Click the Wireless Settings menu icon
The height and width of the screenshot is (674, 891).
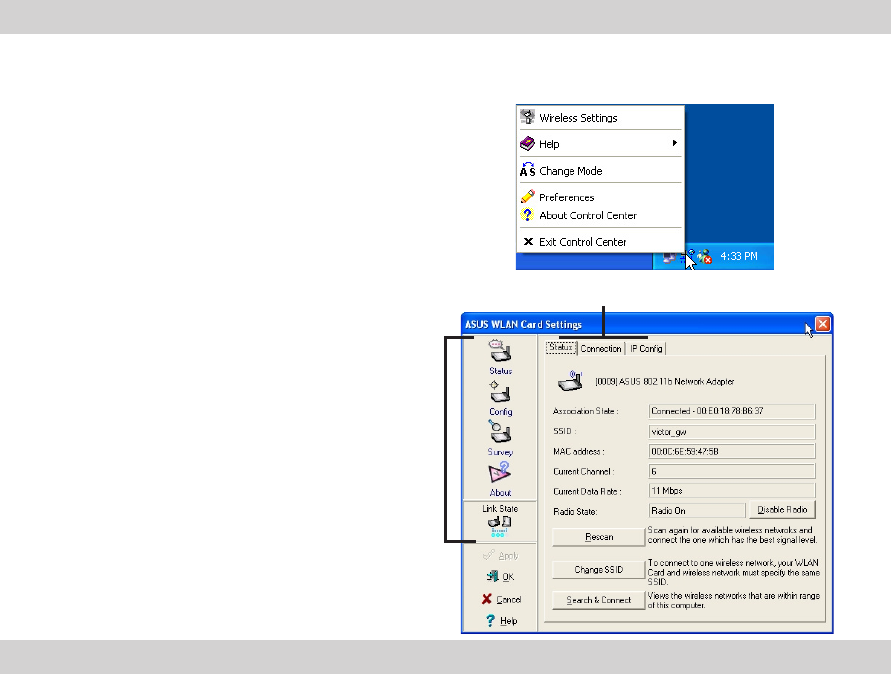click(527, 117)
